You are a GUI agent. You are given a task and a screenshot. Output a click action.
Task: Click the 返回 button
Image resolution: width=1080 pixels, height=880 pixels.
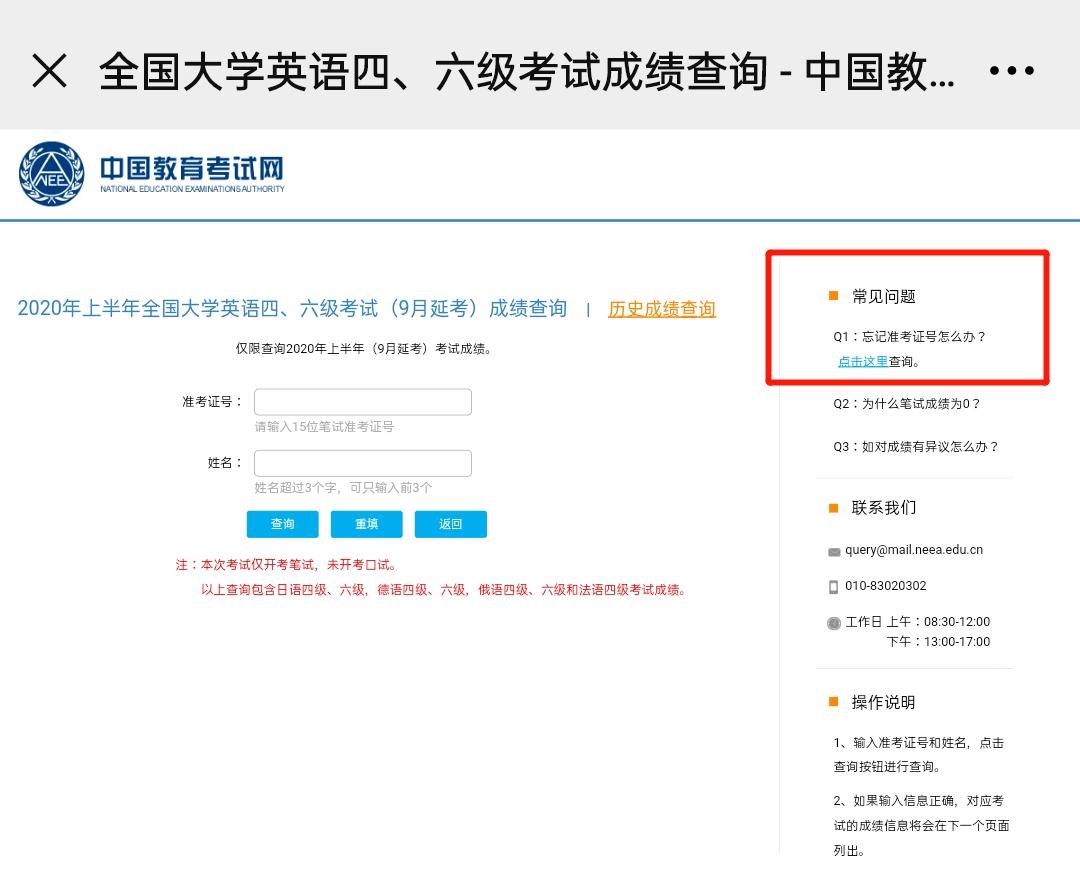450,524
